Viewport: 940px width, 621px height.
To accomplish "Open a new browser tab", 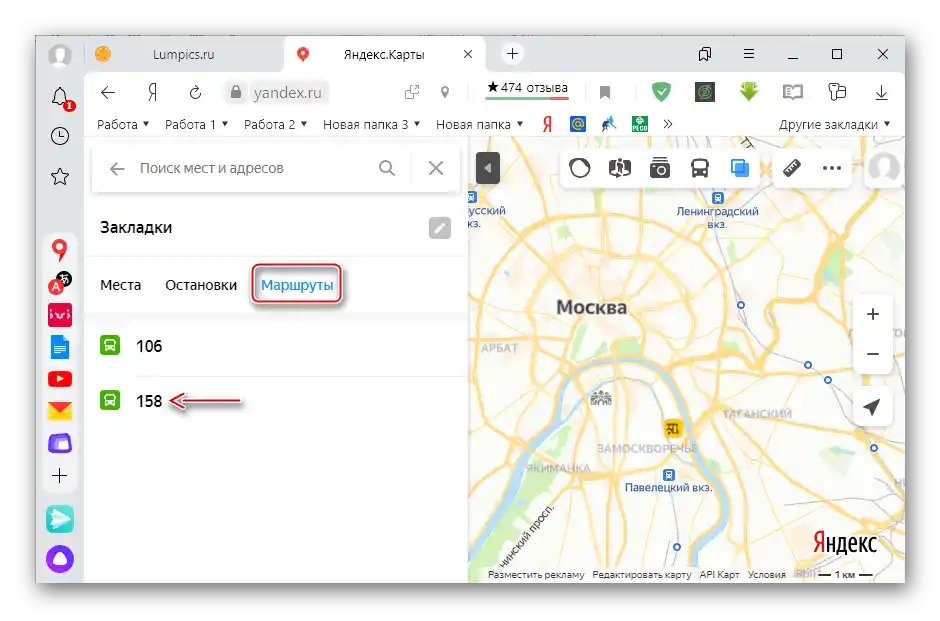I will click(x=513, y=54).
